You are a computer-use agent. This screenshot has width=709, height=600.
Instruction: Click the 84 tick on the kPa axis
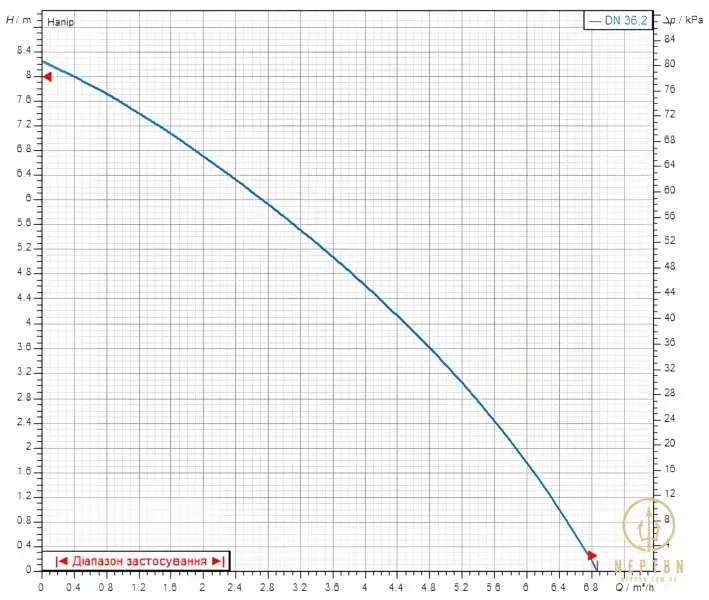[x=669, y=39]
